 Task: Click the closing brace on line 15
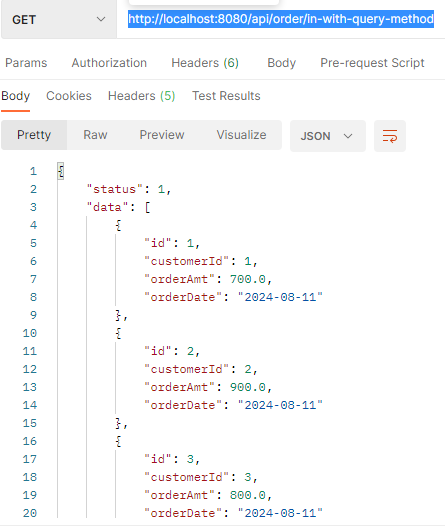tap(118, 424)
